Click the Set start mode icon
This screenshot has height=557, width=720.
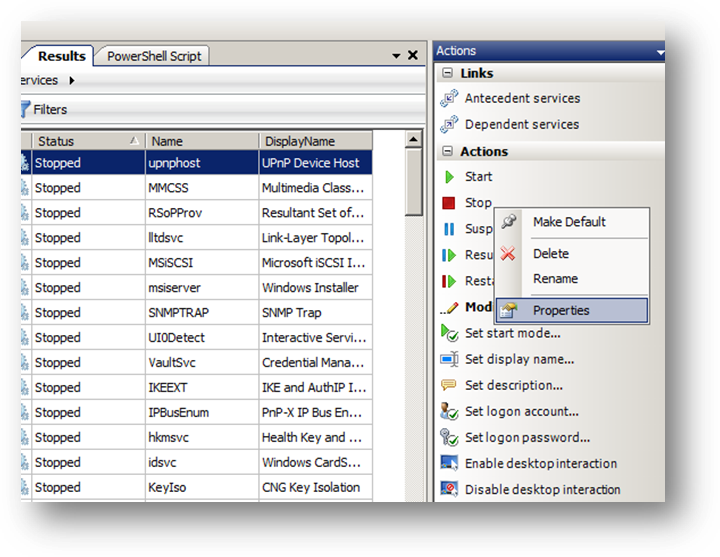click(x=449, y=333)
